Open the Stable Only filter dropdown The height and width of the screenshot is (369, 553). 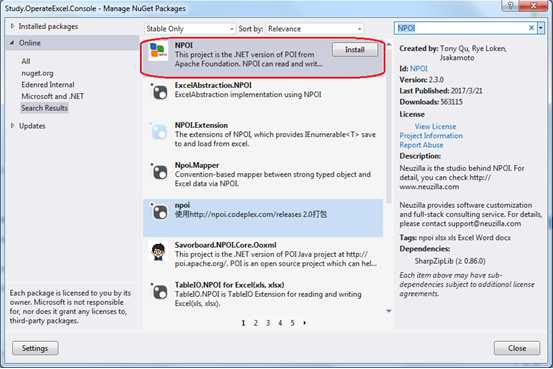[x=189, y=29]
